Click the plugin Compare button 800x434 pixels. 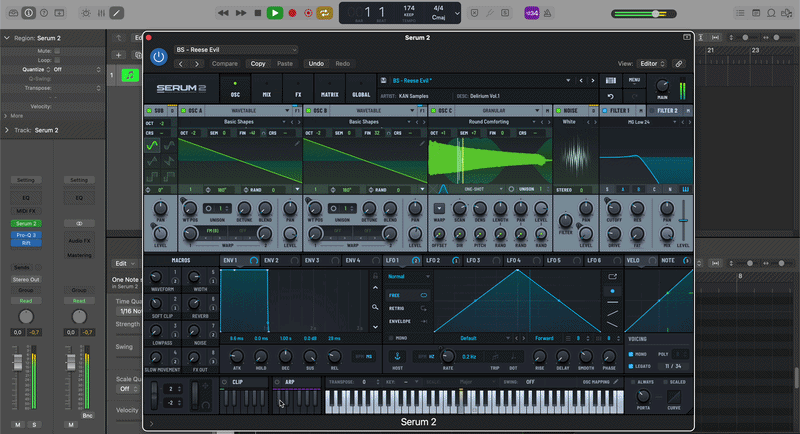224,64
